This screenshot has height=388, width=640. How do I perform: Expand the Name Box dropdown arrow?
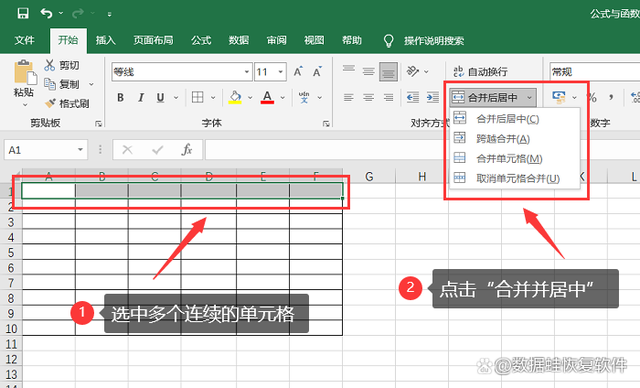80,150
